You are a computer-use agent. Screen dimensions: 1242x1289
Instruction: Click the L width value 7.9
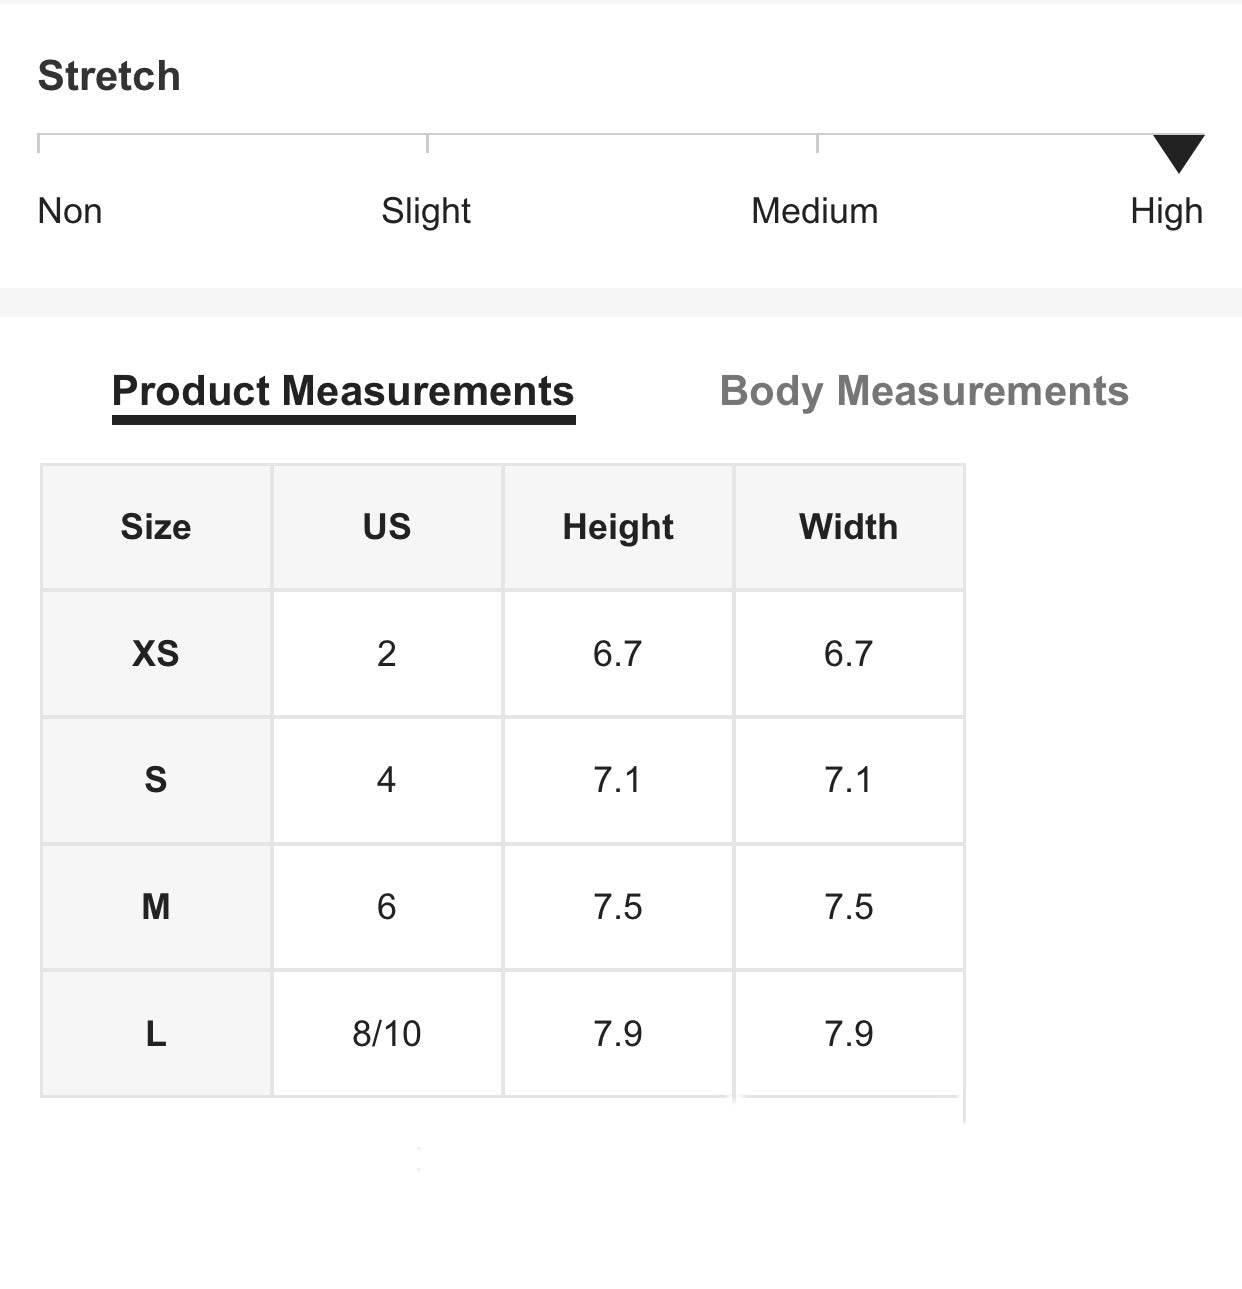pyautogui.click(x=849, y=1033)
